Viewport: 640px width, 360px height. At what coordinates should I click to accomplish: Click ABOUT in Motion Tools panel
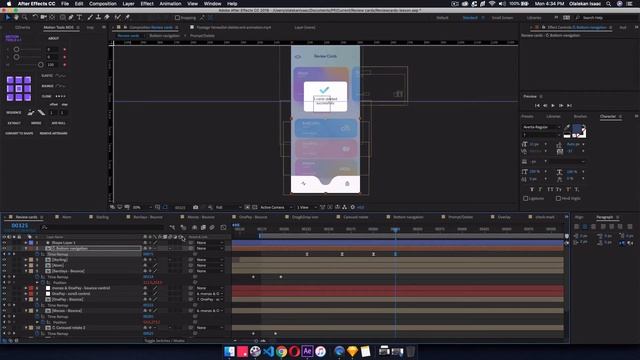click(x=53, y=38)
